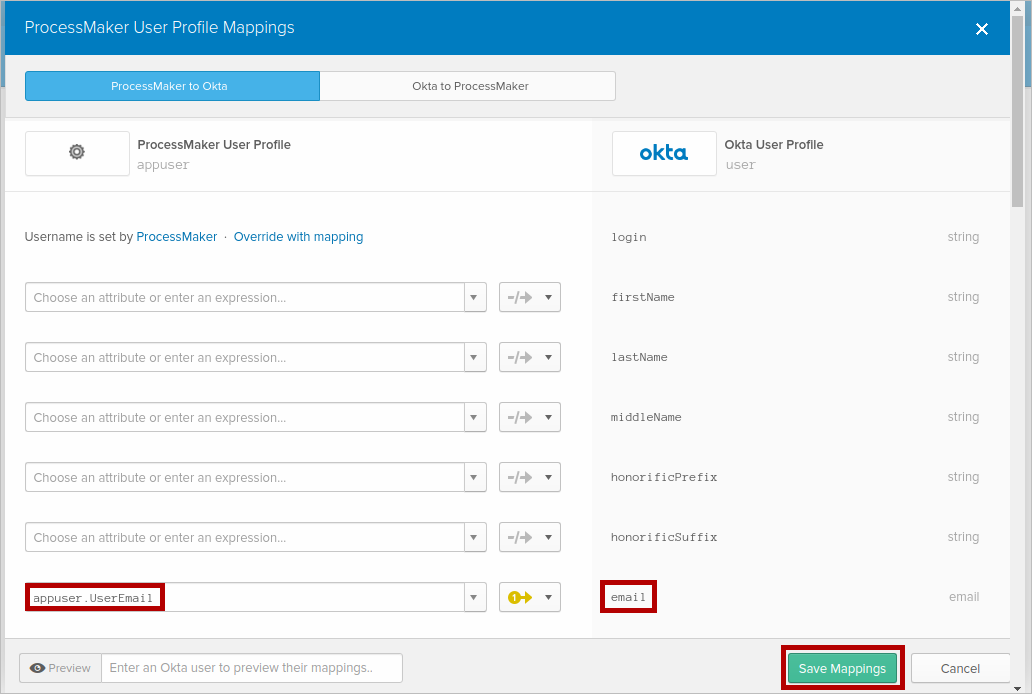Screen dimensions: 1032x694
Task: Toggle the Preview eye button
Action: point(60,668)
